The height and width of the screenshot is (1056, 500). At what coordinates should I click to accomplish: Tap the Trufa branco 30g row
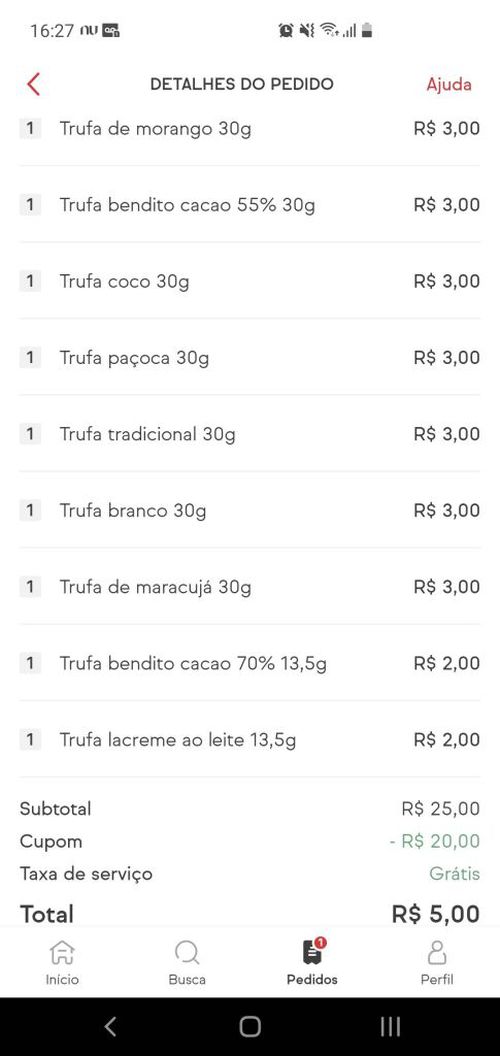(250, 510)
